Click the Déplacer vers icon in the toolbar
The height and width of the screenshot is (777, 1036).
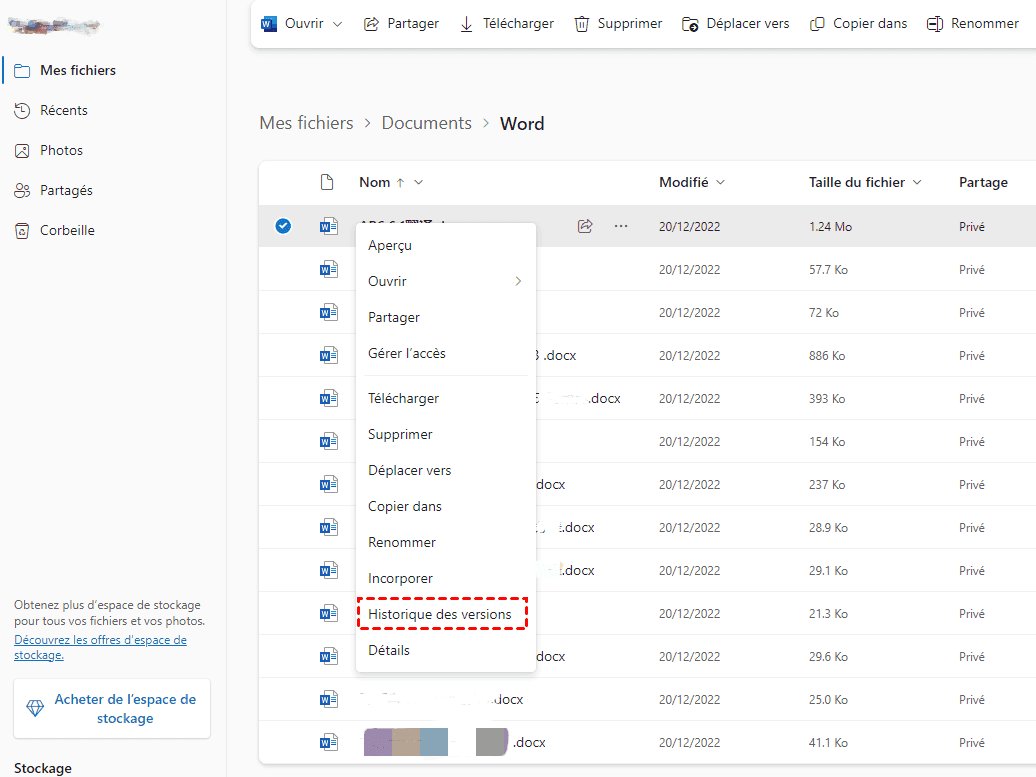coord(690,24)
